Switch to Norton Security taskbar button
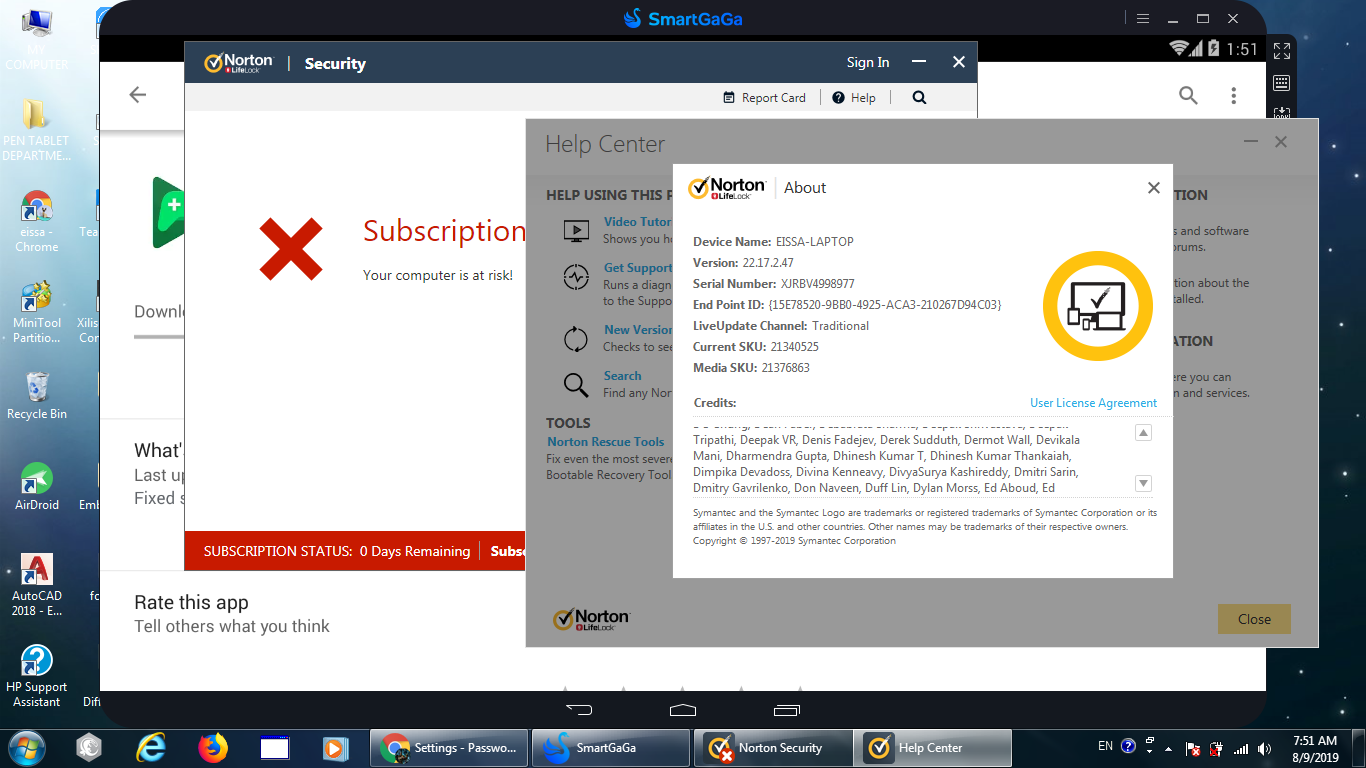 click(x=772, y=747)
